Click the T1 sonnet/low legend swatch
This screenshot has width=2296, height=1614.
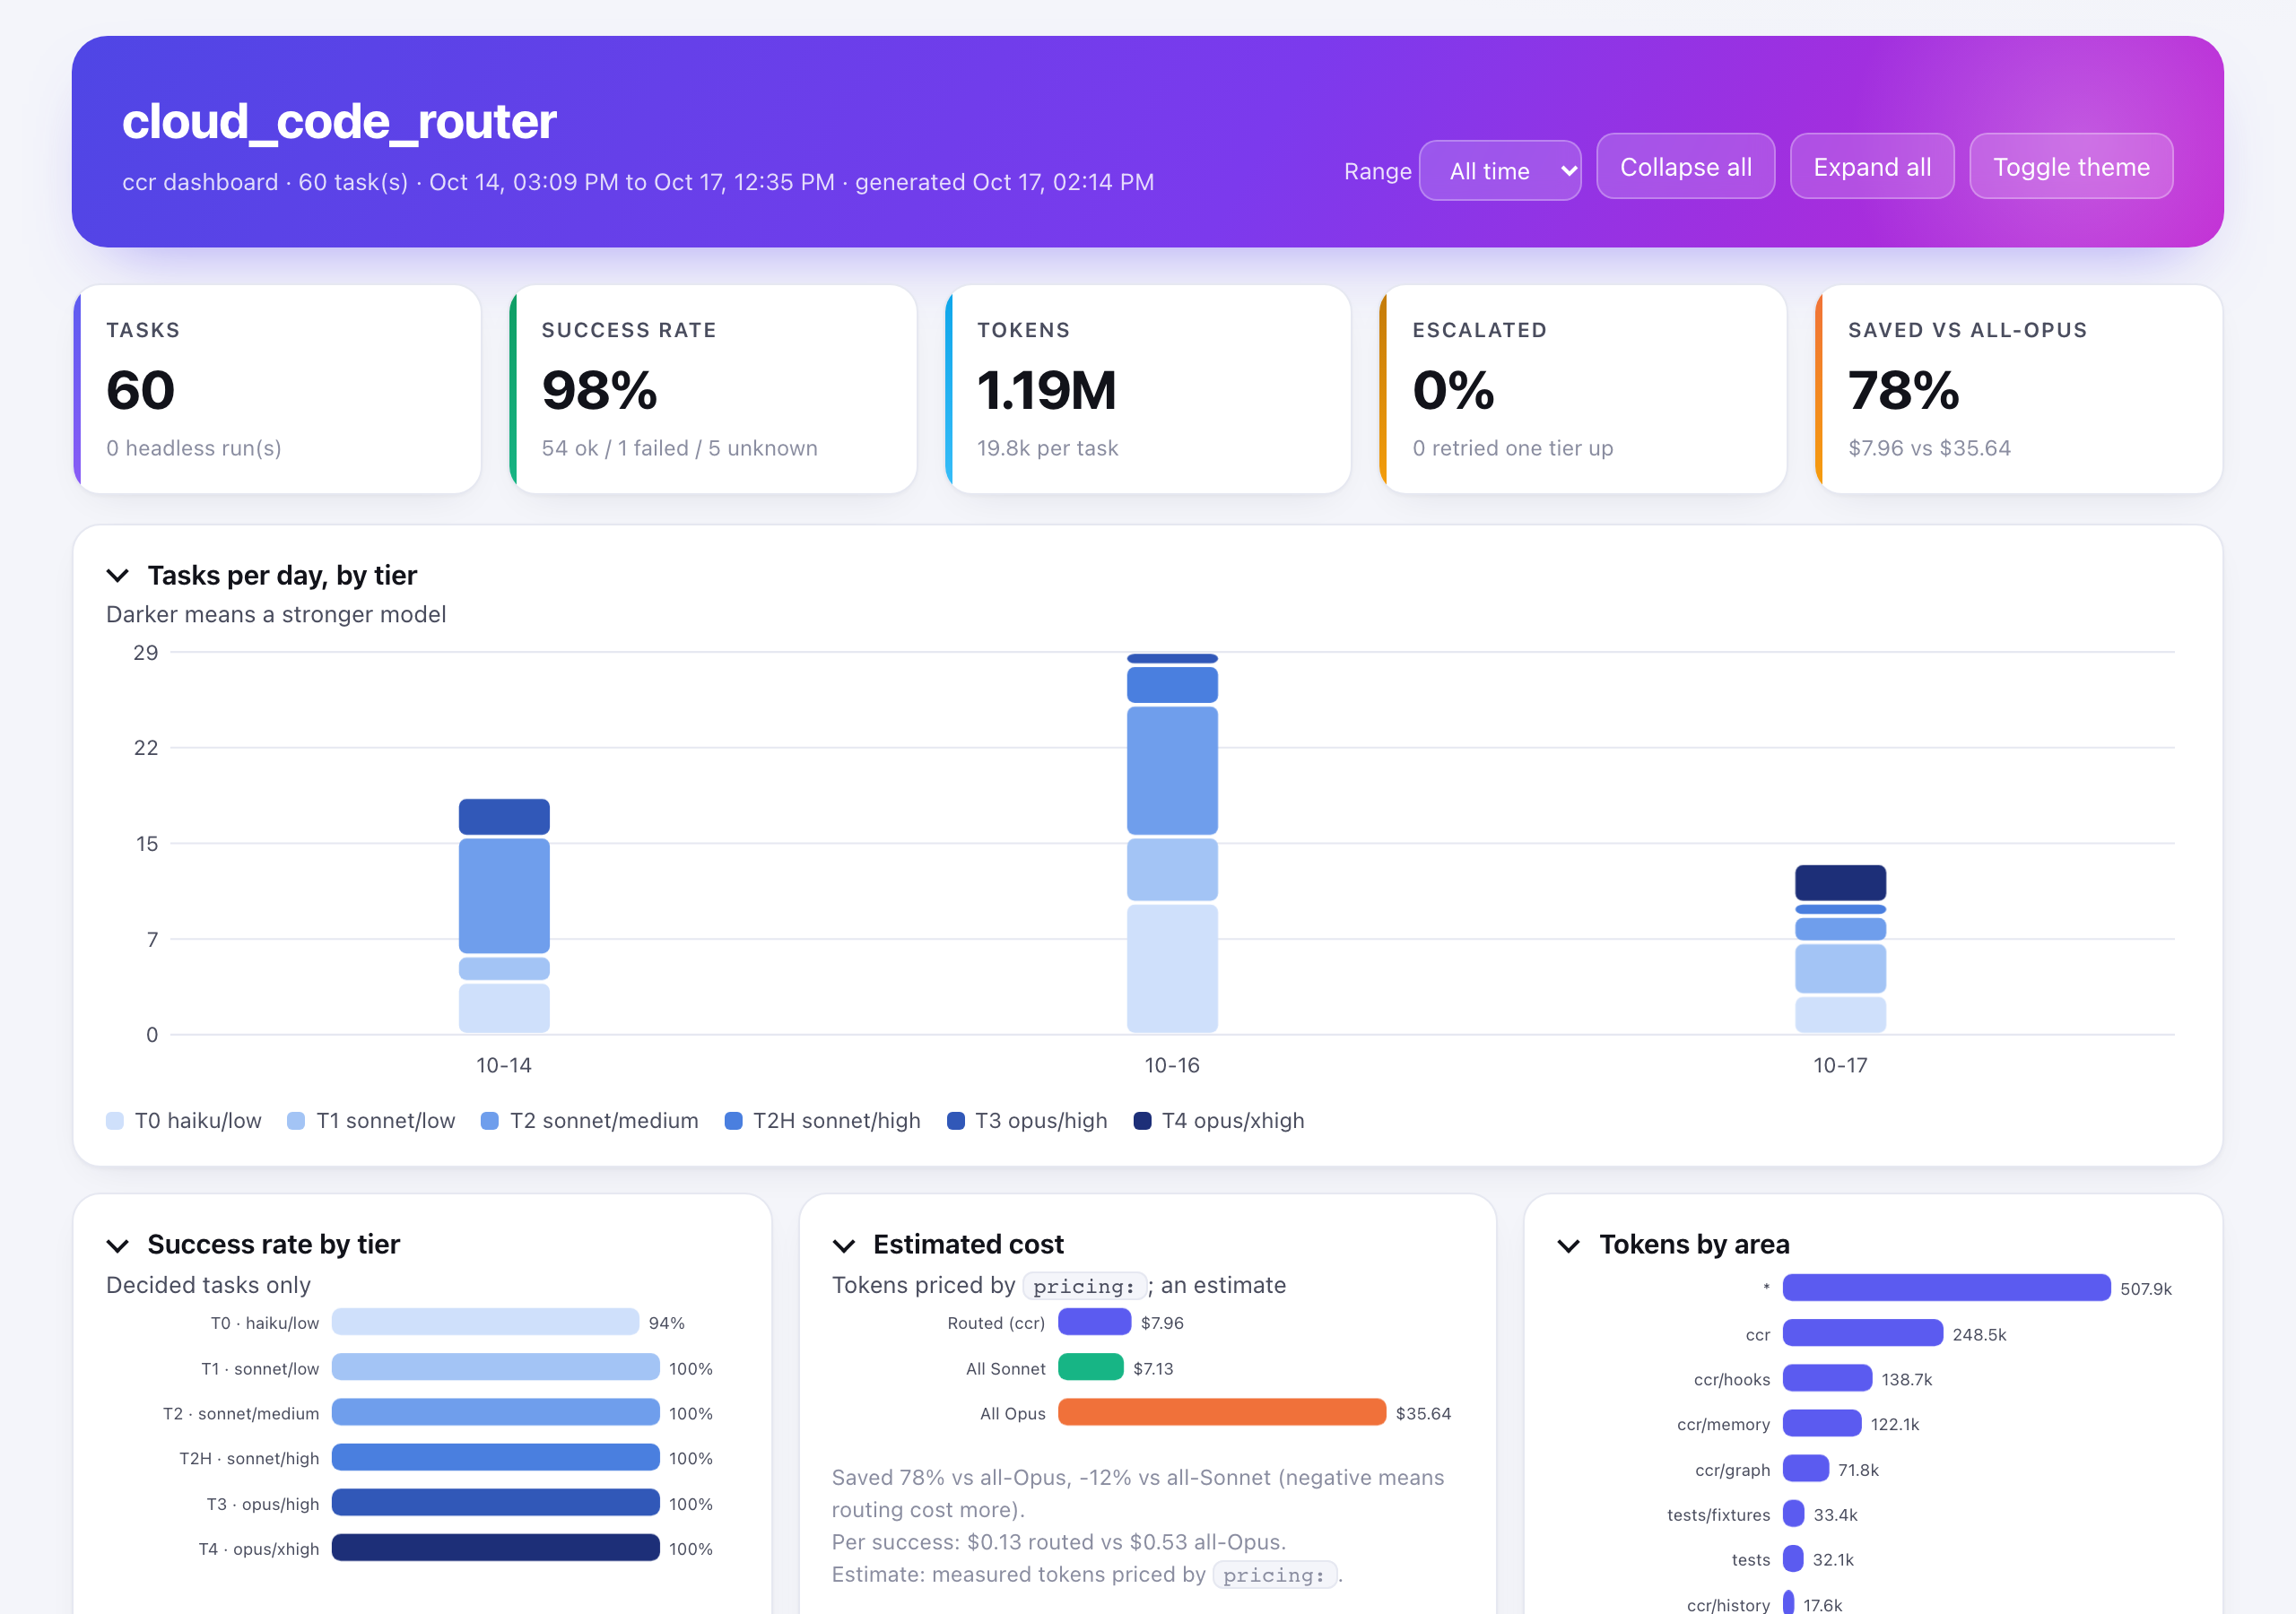[296, 1120]
